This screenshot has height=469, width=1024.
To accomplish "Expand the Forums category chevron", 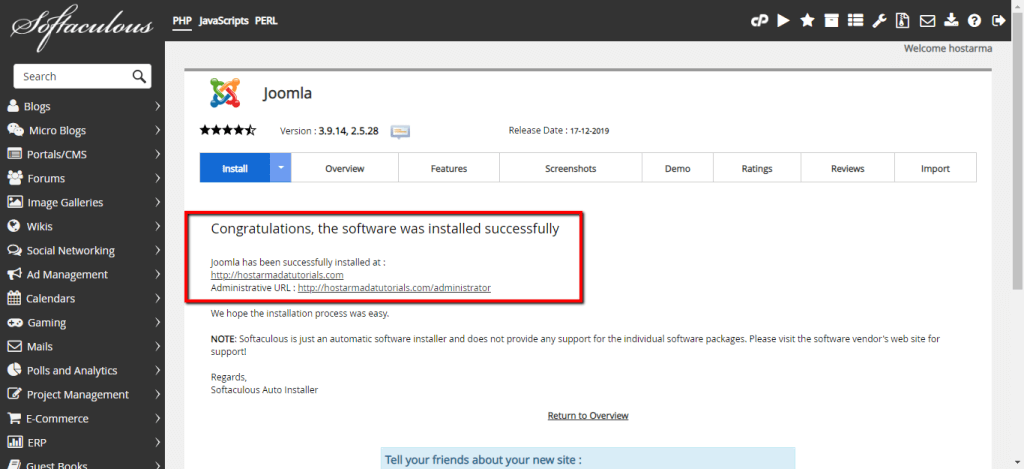I will (157, 178).
